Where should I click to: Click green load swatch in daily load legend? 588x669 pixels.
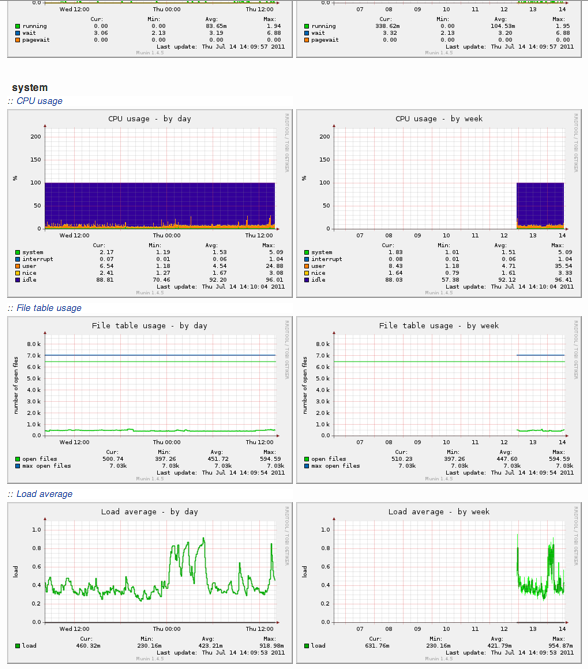(x=17, y=646)
